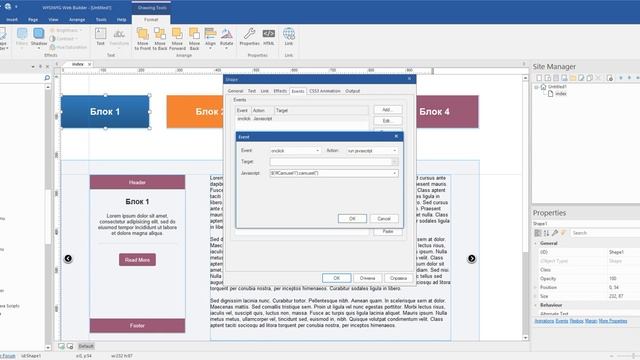
Task: Click the Link globe icon in ribbon
Action: pyautogui.click(x=289, y=33)
